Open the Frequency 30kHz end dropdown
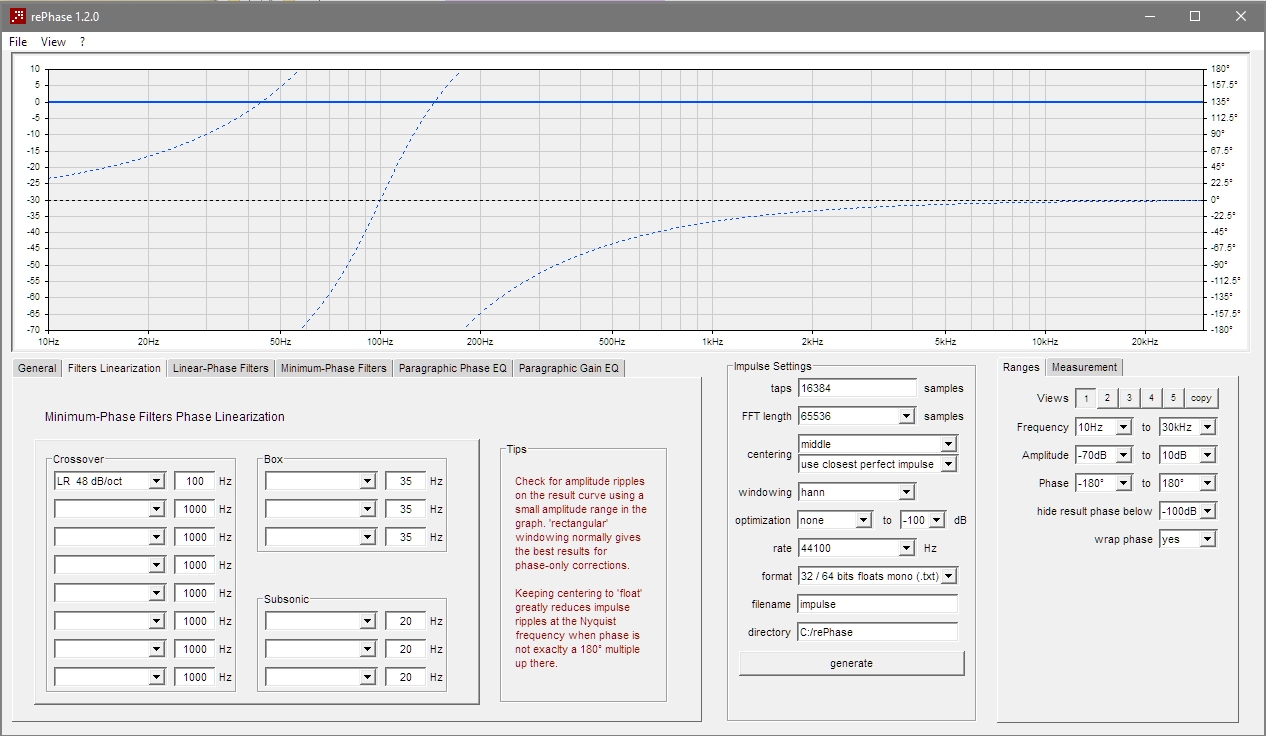Viewport: 1266px width, 736px height. point(1188,427)
